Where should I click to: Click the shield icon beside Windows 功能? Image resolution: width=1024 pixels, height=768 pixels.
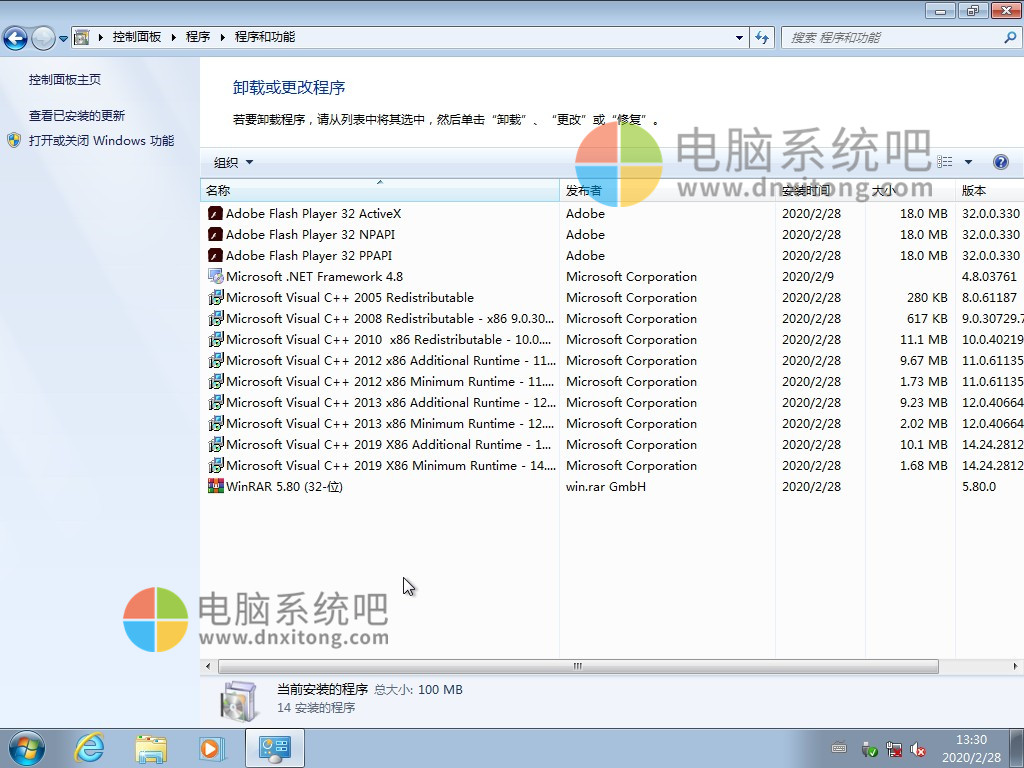pyautogui.click(x=14, y=140)
